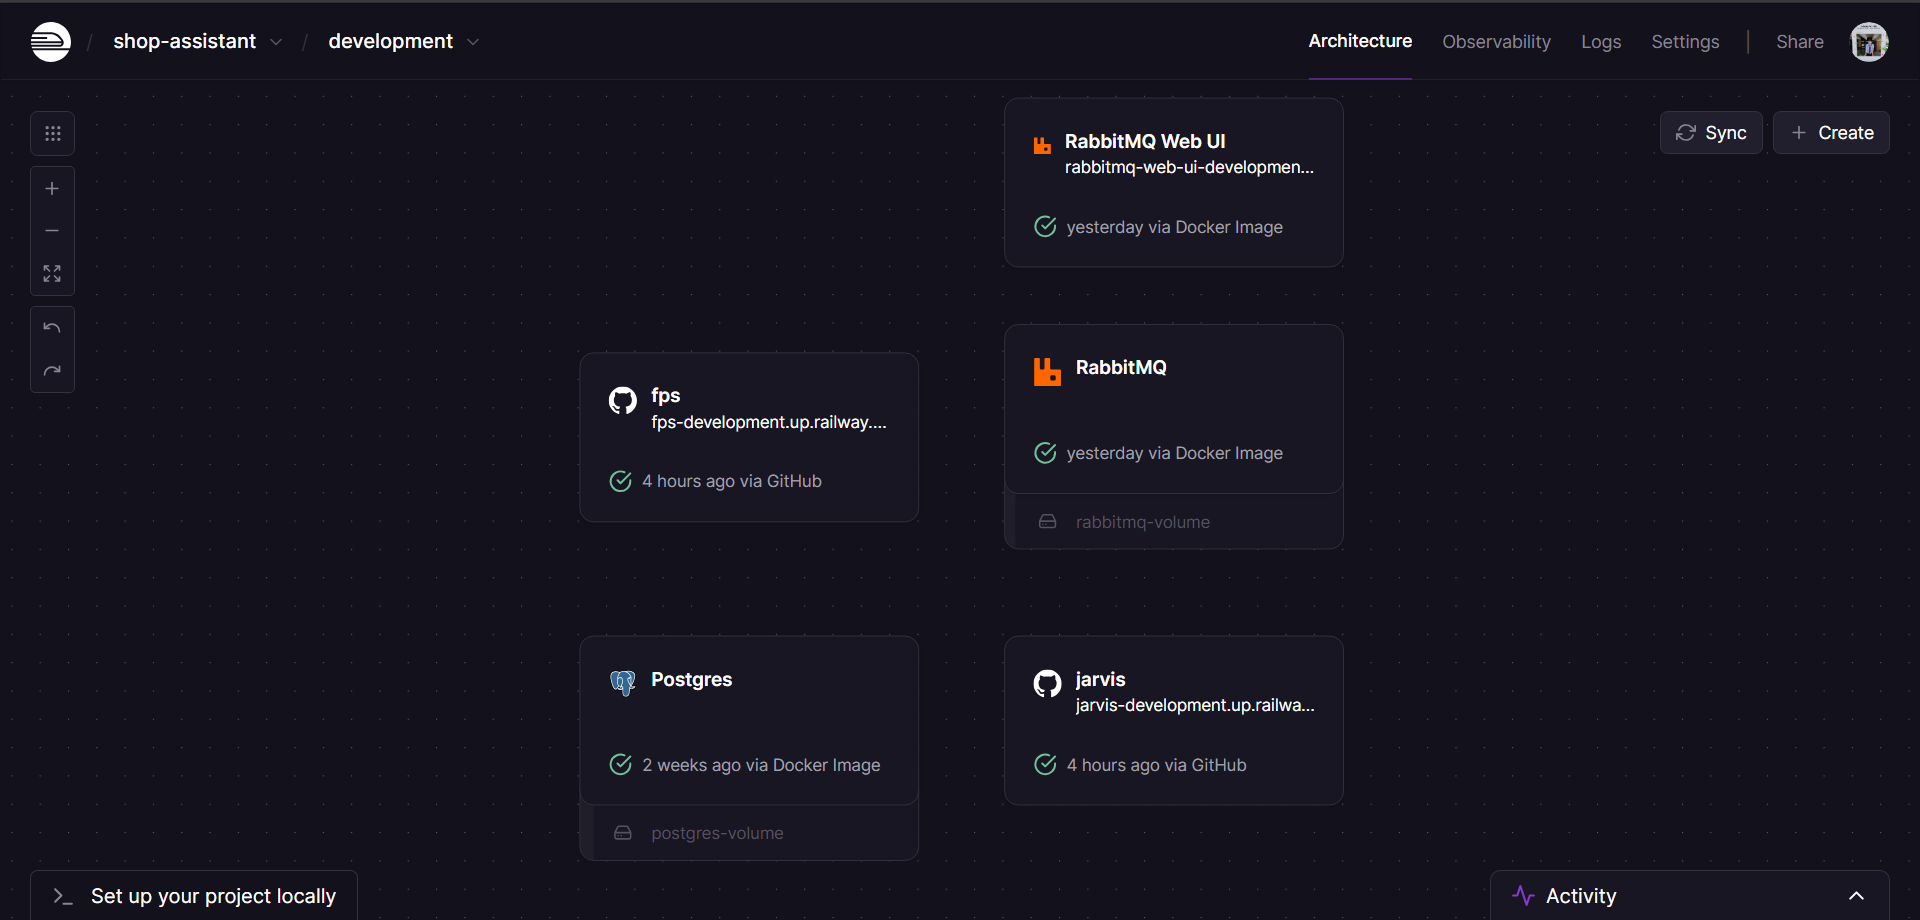The image size is (1920, 920).
Task: Click the fps GitHub icon
Action: [623, 400]
